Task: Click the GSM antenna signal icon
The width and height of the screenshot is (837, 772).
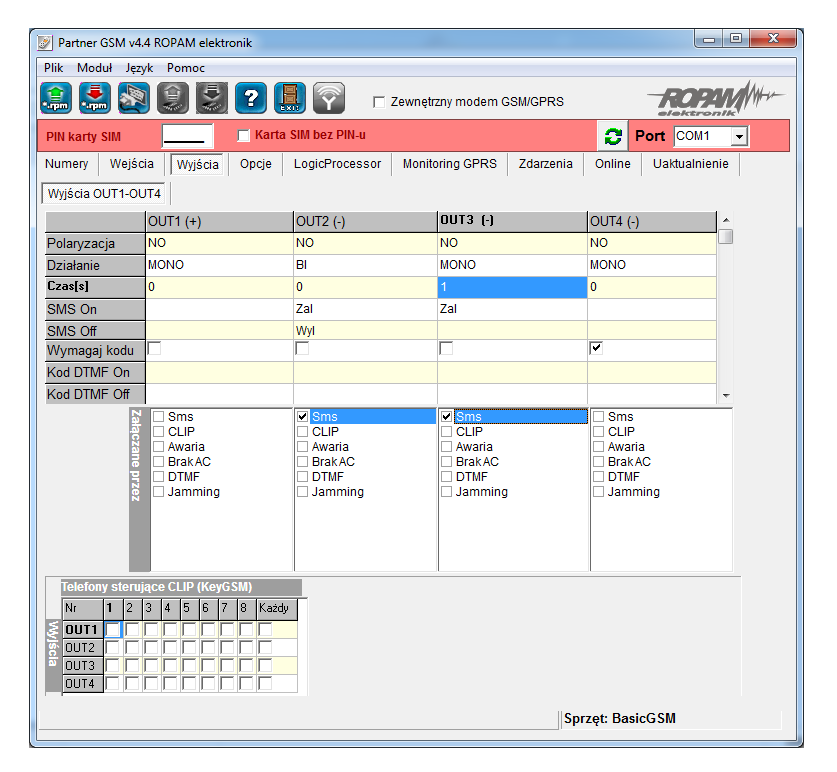Action: [x=327, y=98]
